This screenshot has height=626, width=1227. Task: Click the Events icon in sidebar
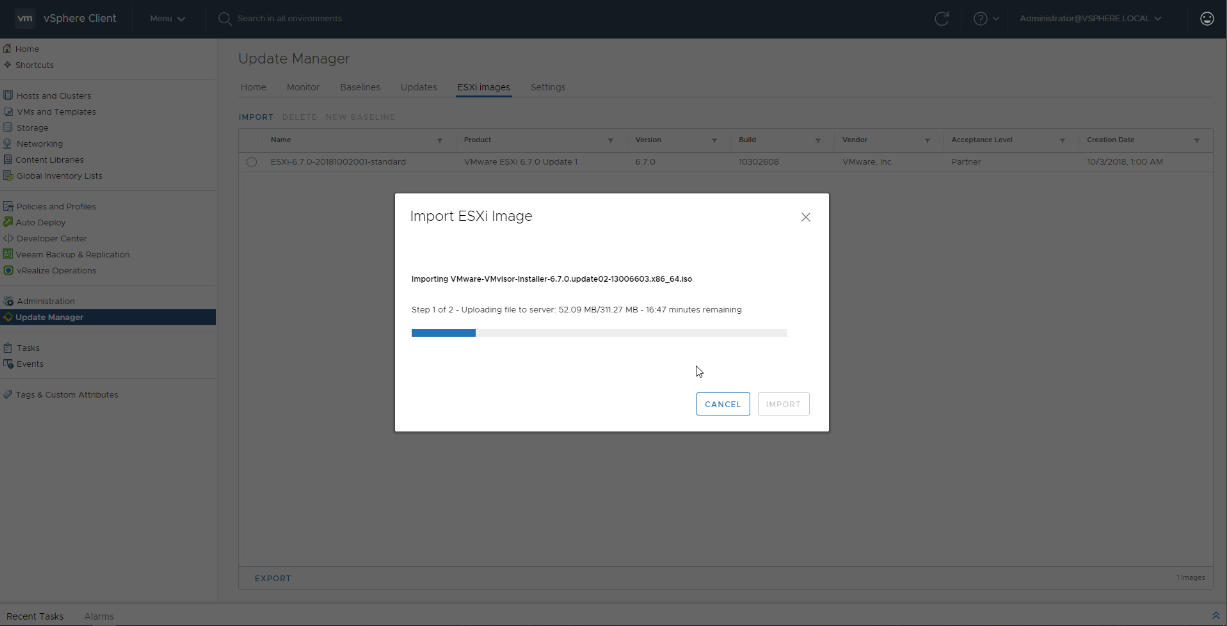[8, 364]
